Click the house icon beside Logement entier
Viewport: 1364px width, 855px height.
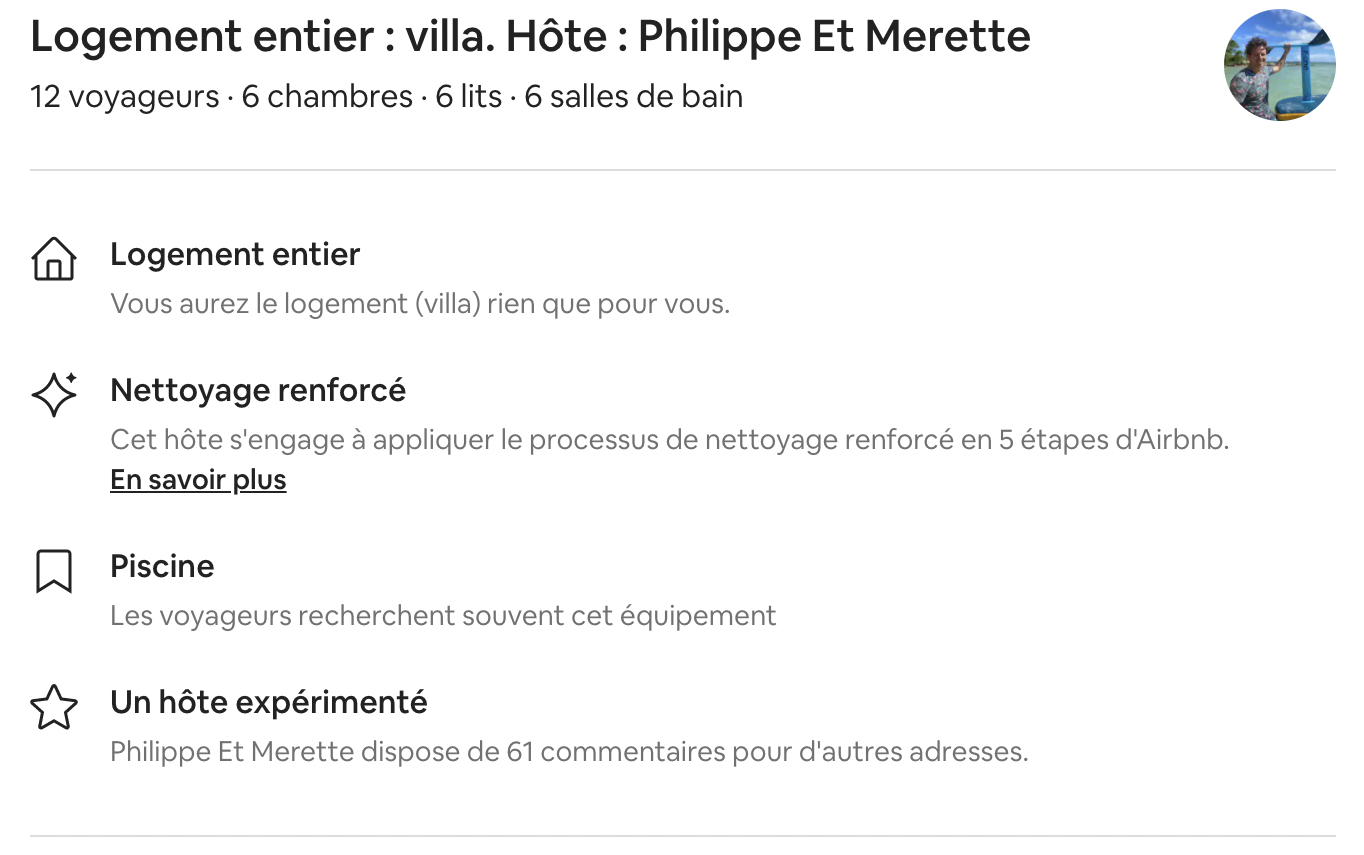54,259
